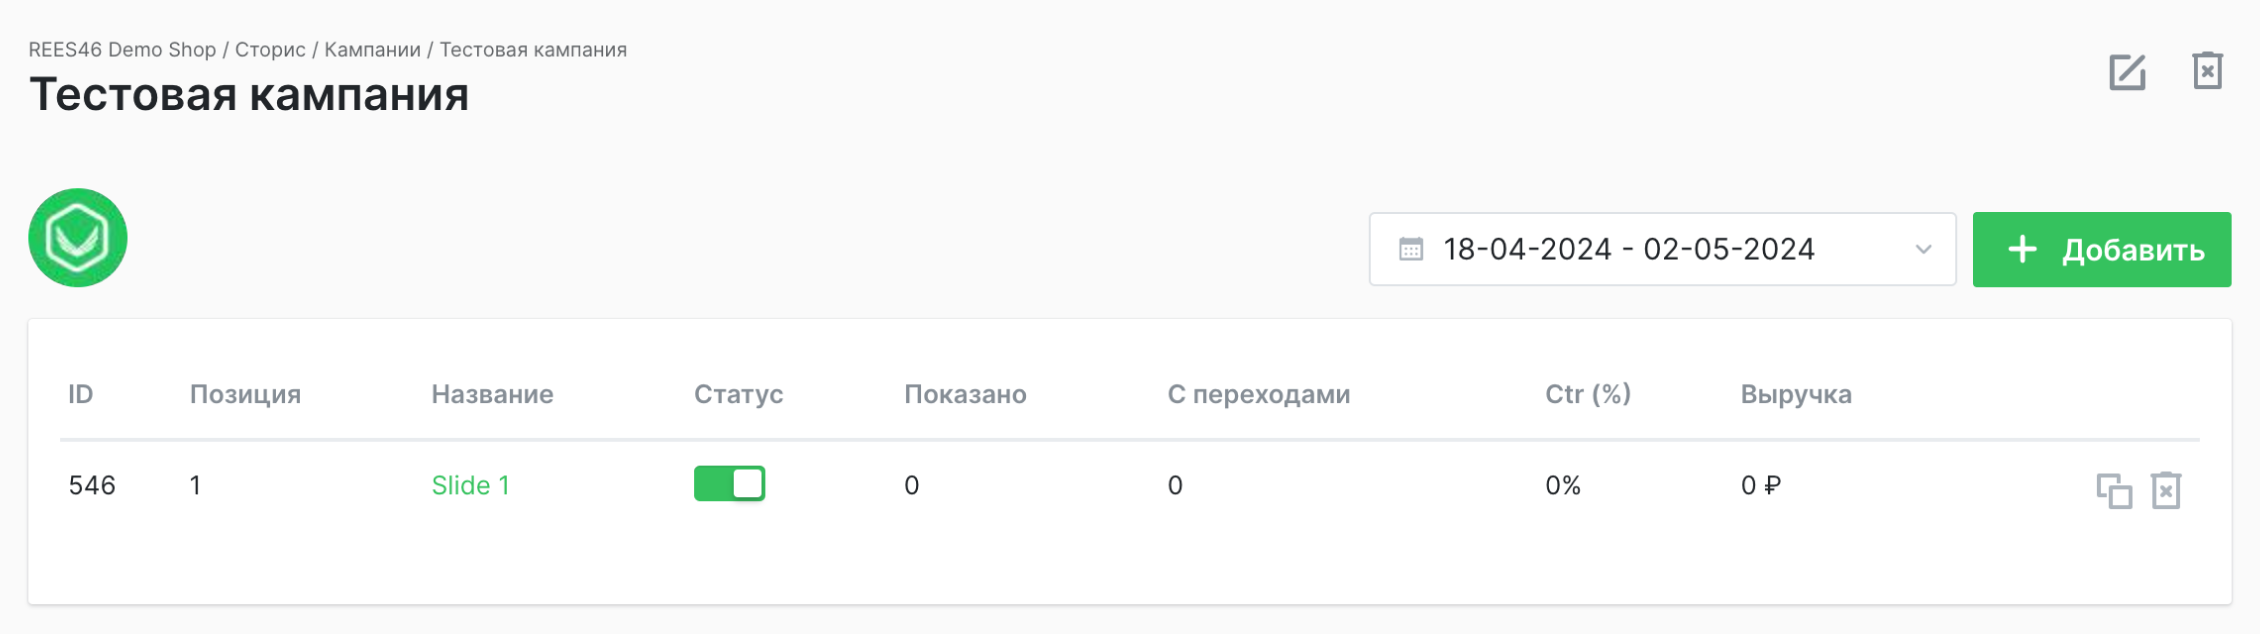Viewport: 2260px width, 634px height.
Task: Click the duplicate icon for slide 546
Action: [2114, 488]
